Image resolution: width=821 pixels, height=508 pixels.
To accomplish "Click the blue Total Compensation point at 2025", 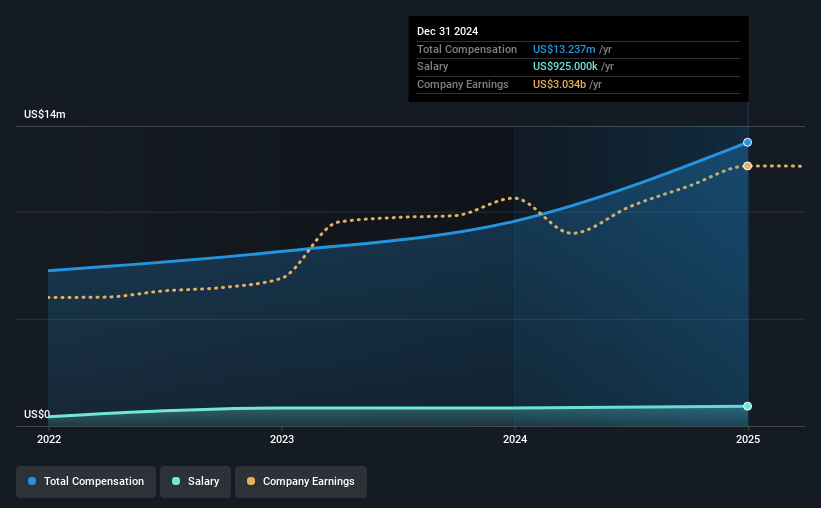I will (x=748, y=142).
